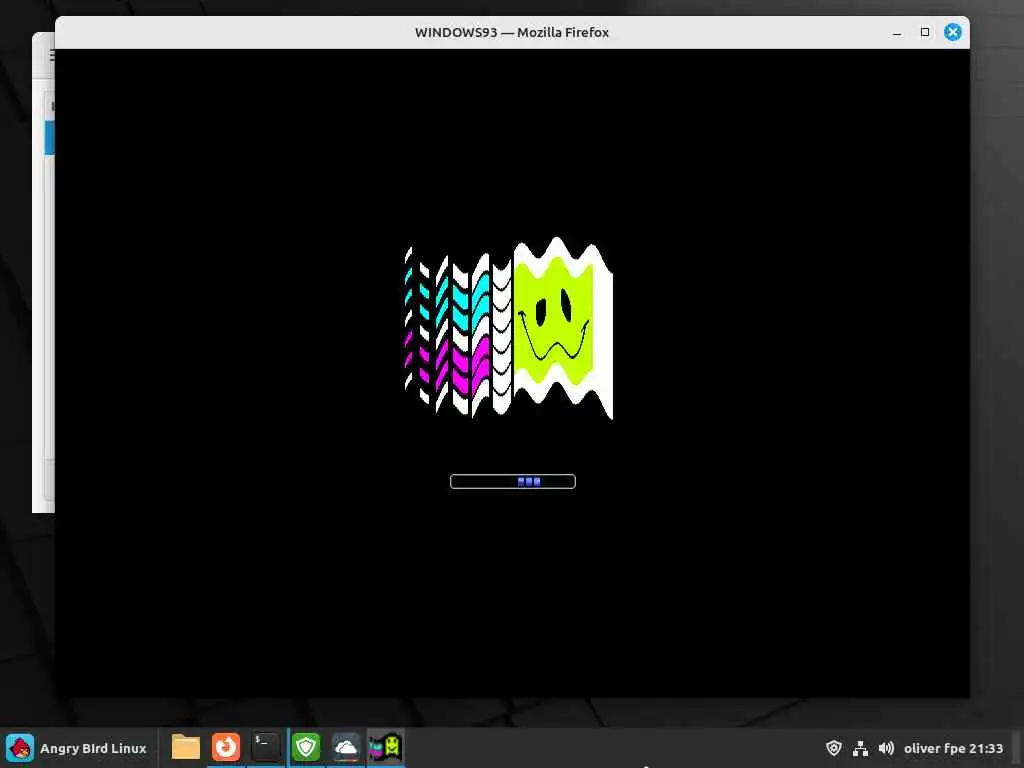Click the clock showing 21:33
The width and height of the screenshot is (1024, 768).
click(986, 748)
